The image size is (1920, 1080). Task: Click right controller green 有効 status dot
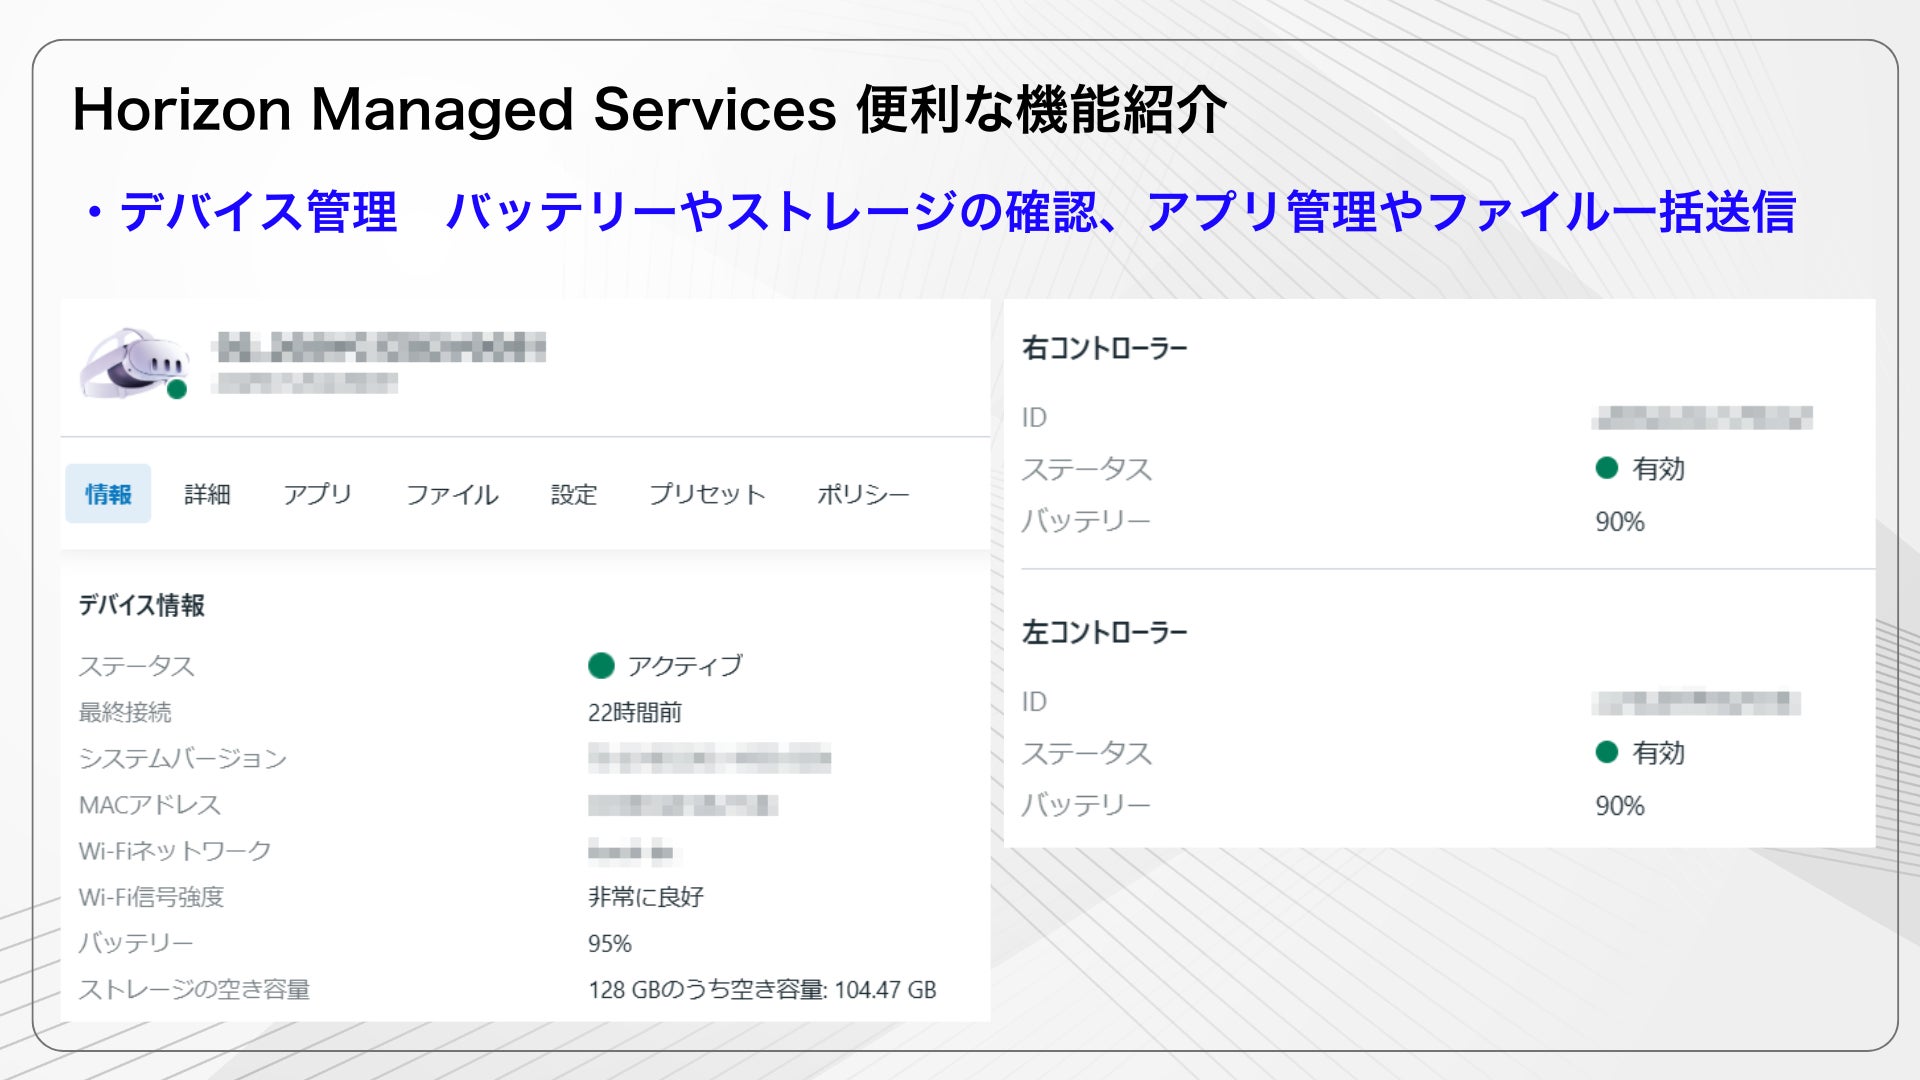(x=1606, y=468)
